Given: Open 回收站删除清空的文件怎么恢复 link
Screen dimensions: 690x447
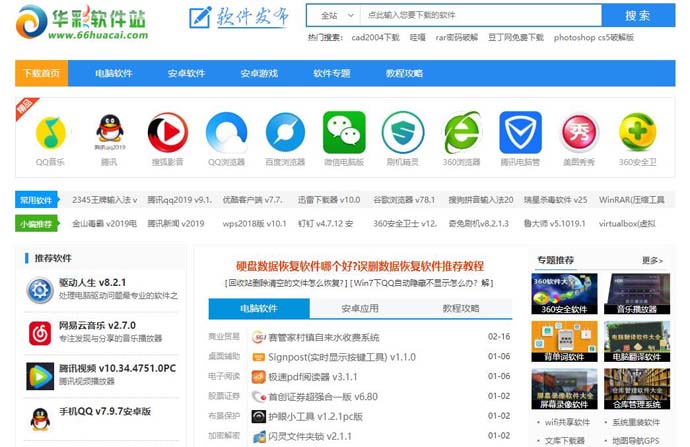Looking at the screenshot, I should [287, 283].
